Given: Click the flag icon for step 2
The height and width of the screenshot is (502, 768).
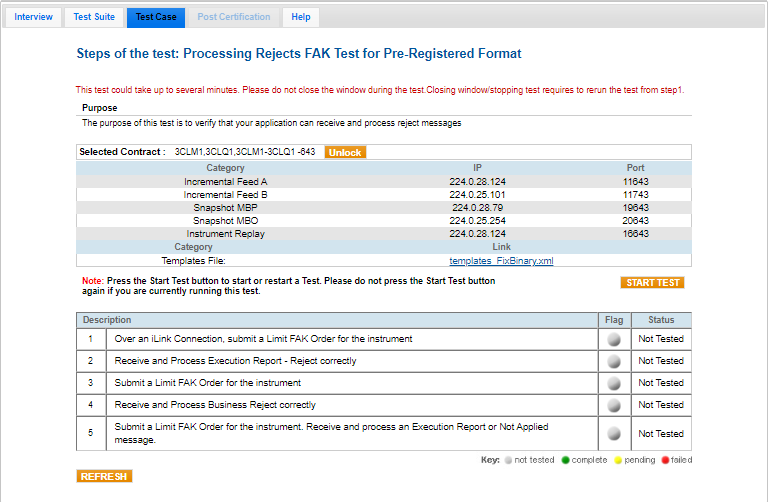Looking at the screenshot, I should point(614,361).
